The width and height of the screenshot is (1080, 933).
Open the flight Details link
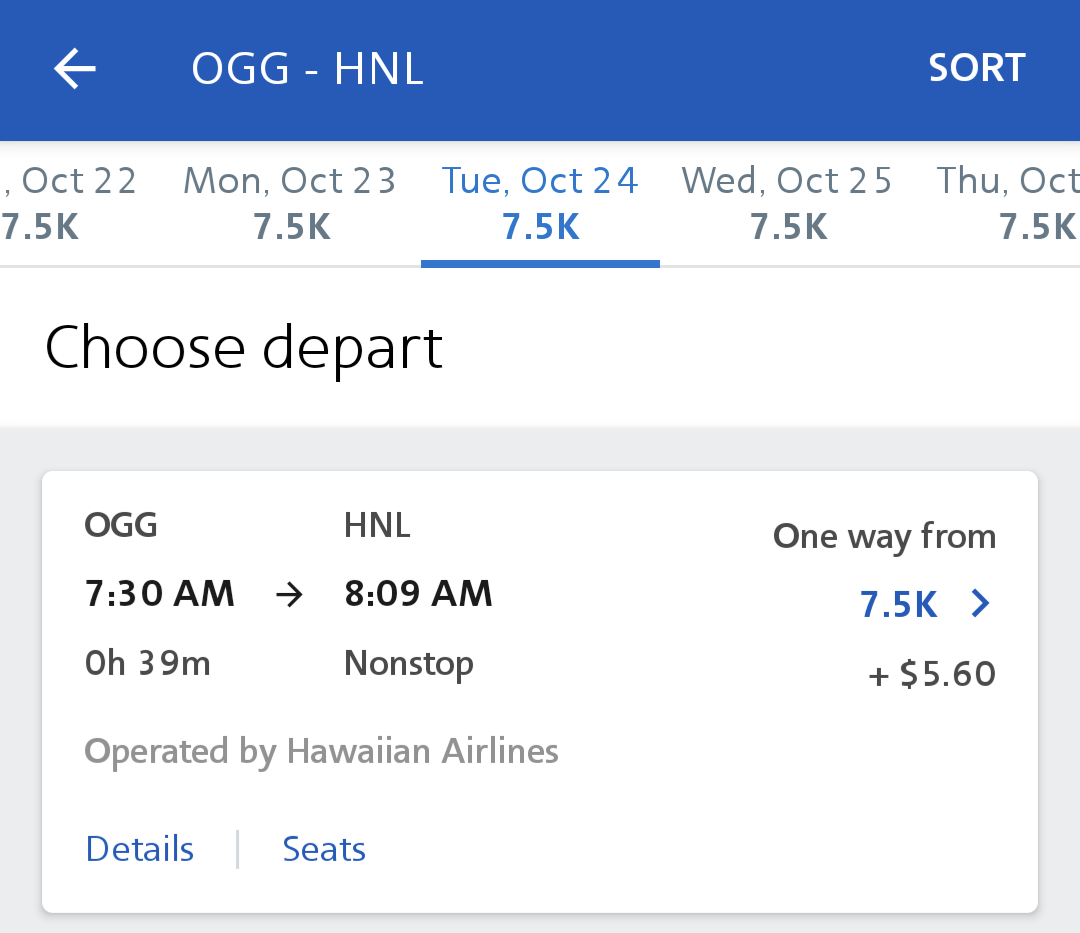(140, 849)
